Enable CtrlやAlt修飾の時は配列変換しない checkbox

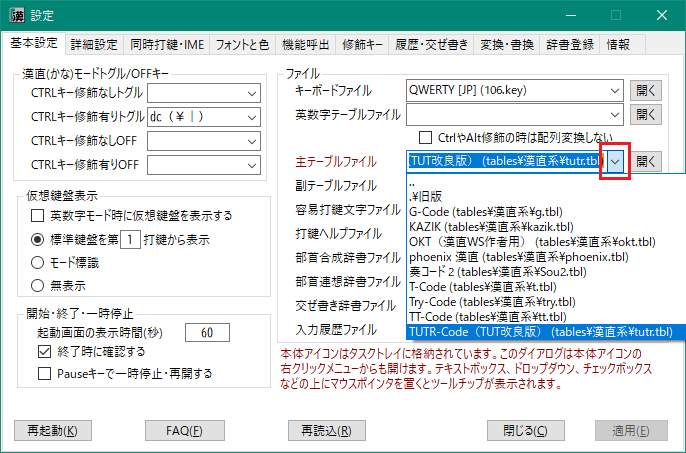425,137
